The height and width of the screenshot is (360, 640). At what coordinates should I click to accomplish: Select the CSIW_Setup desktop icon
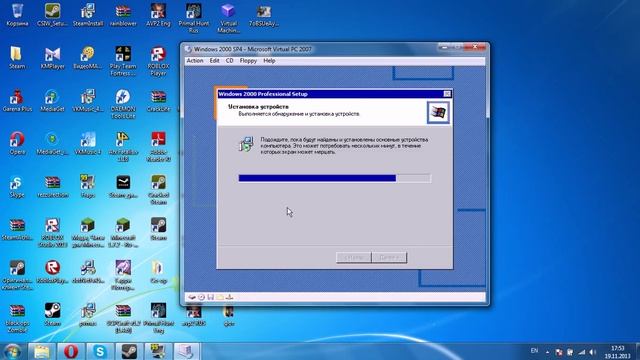[52, 15]
